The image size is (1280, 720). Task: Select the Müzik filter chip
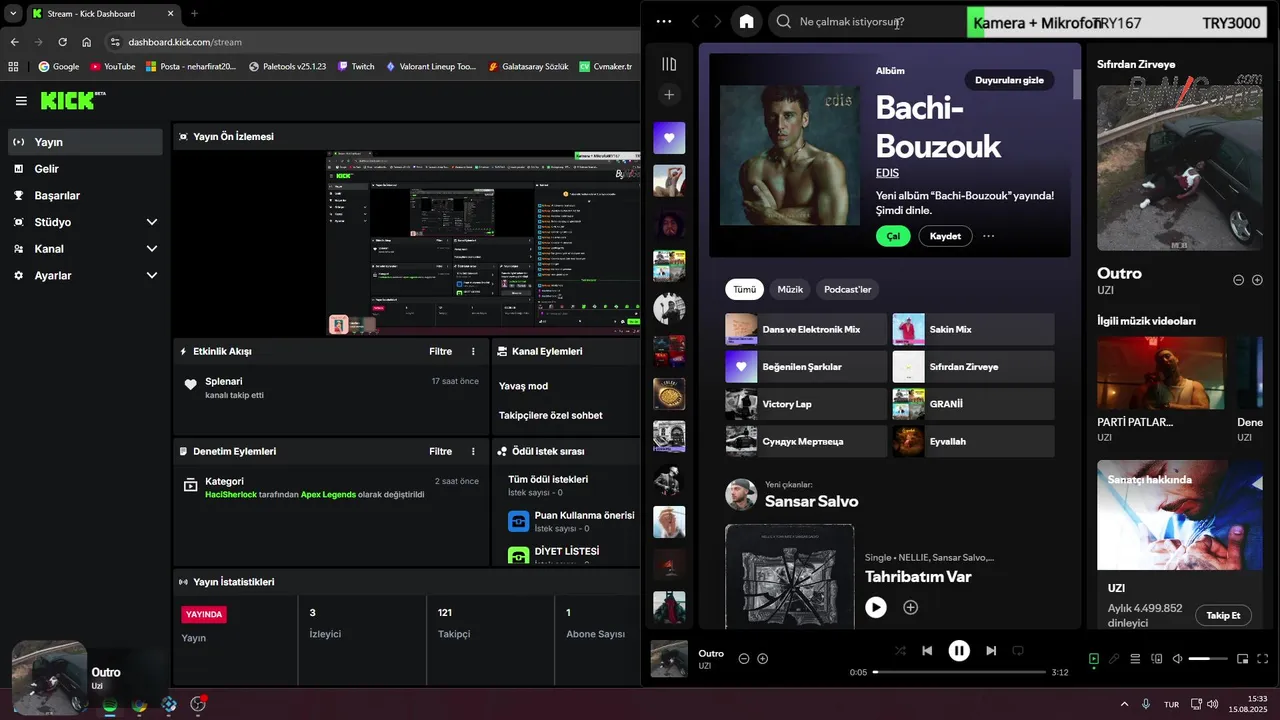coord(790,290)
